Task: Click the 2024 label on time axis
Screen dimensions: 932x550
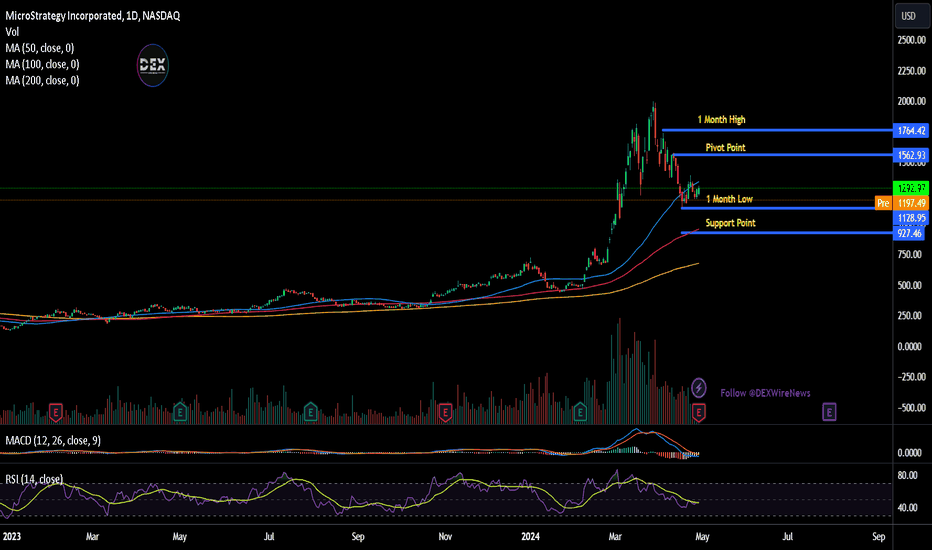Action: (530, 536)
